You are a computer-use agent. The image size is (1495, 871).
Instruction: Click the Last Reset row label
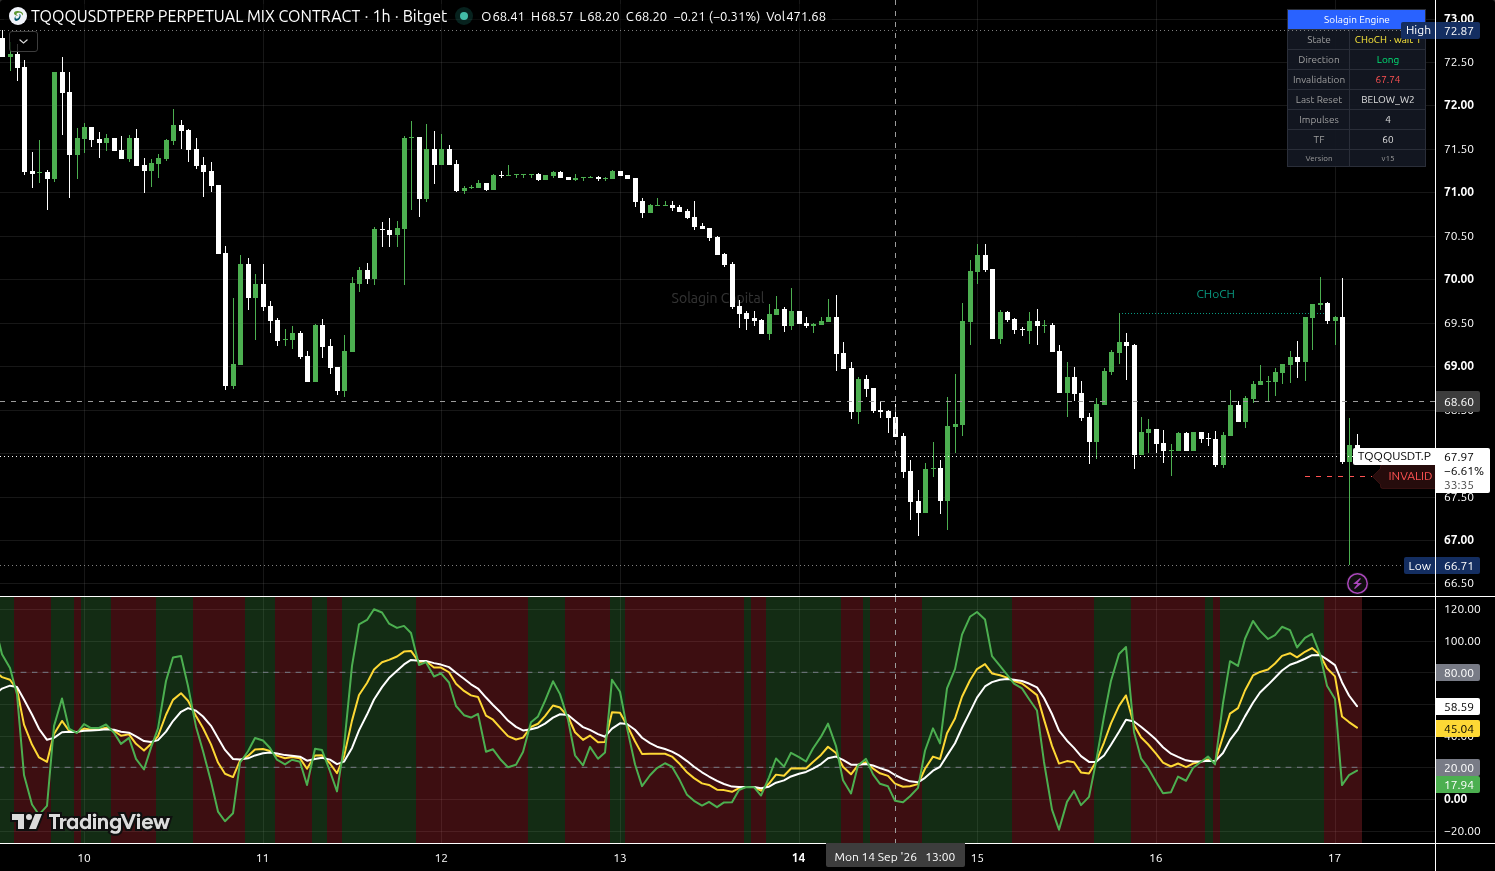pos(1318,100)
